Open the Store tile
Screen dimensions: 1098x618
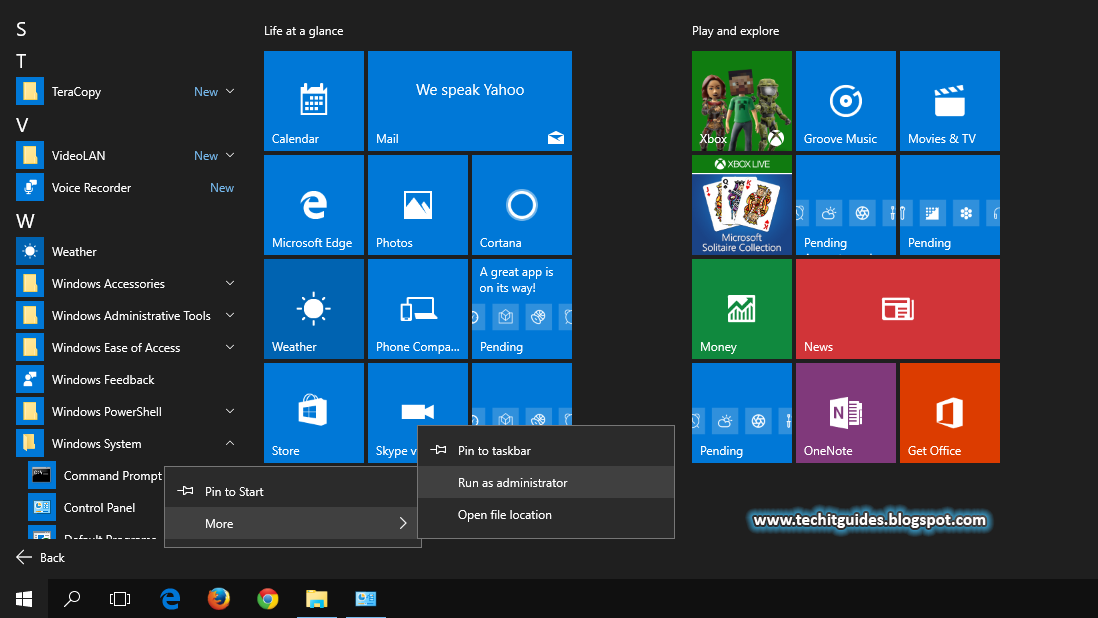313,413
